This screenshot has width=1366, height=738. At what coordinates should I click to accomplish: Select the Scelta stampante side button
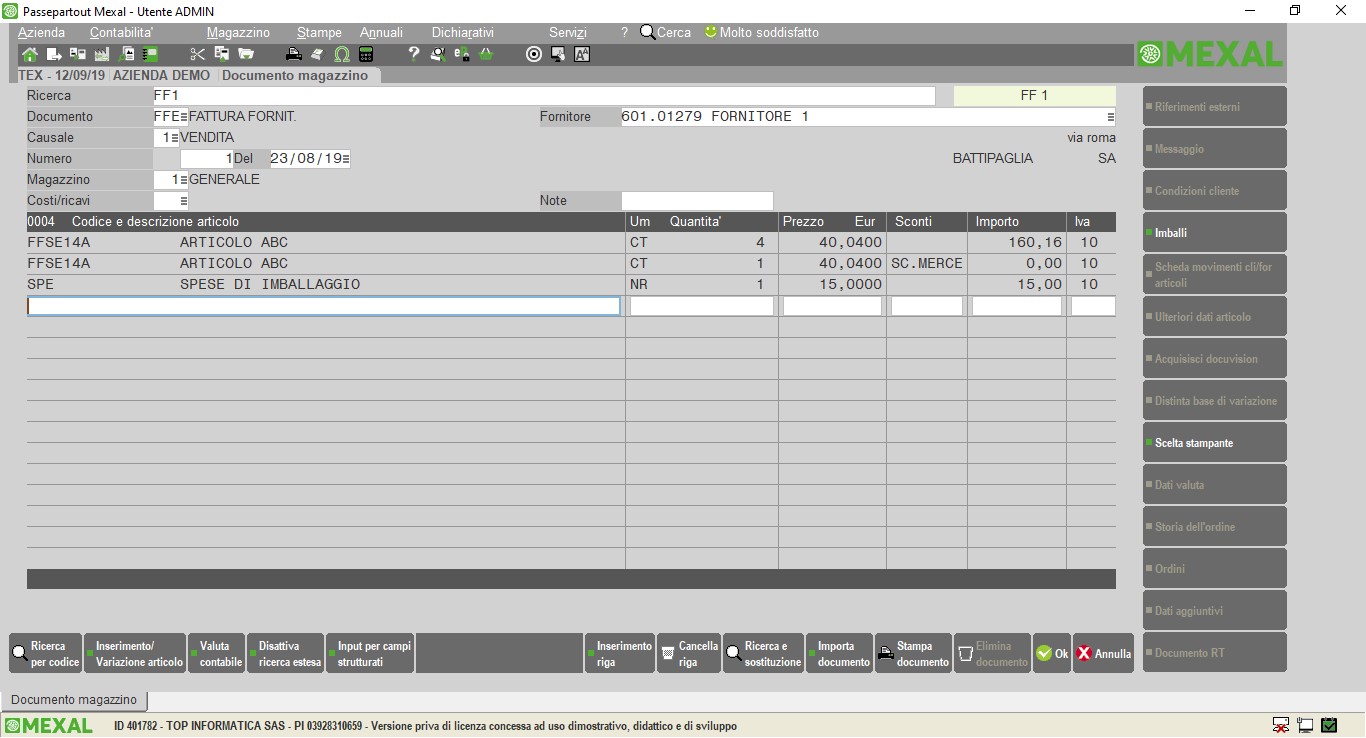[x=1214, y=443]
